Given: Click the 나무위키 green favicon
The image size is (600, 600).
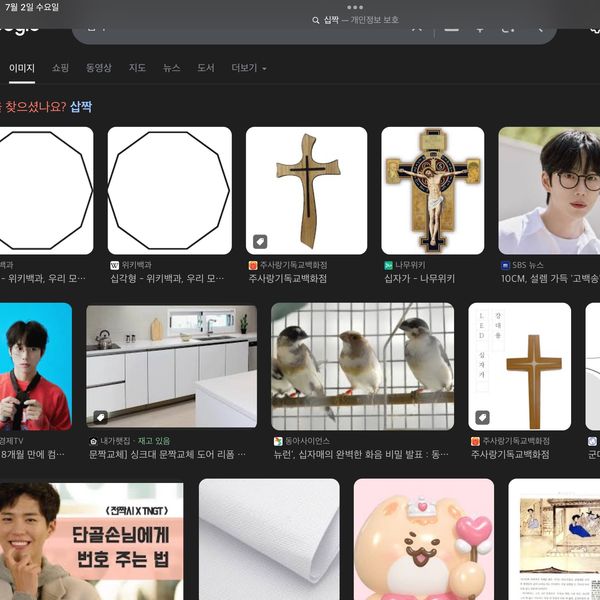Looking at the screenshot, I should pos(388,265).
